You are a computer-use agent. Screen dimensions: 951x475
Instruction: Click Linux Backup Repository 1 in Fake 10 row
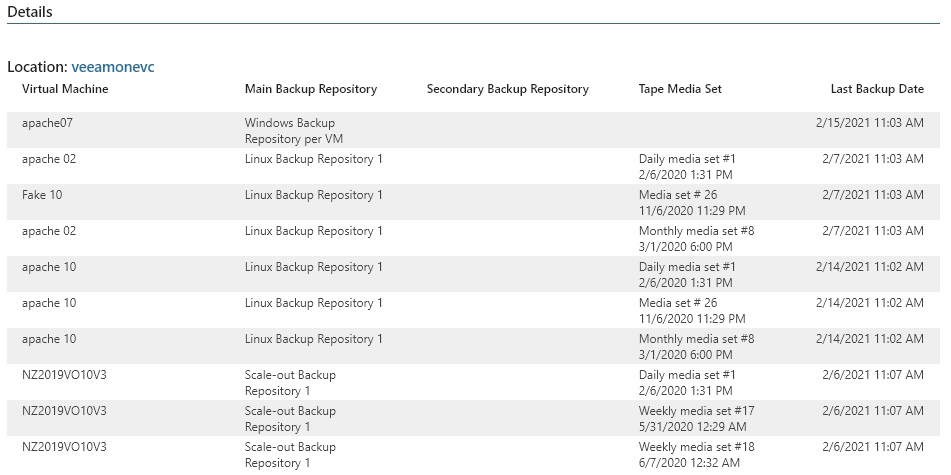click(x=313, y=195)
